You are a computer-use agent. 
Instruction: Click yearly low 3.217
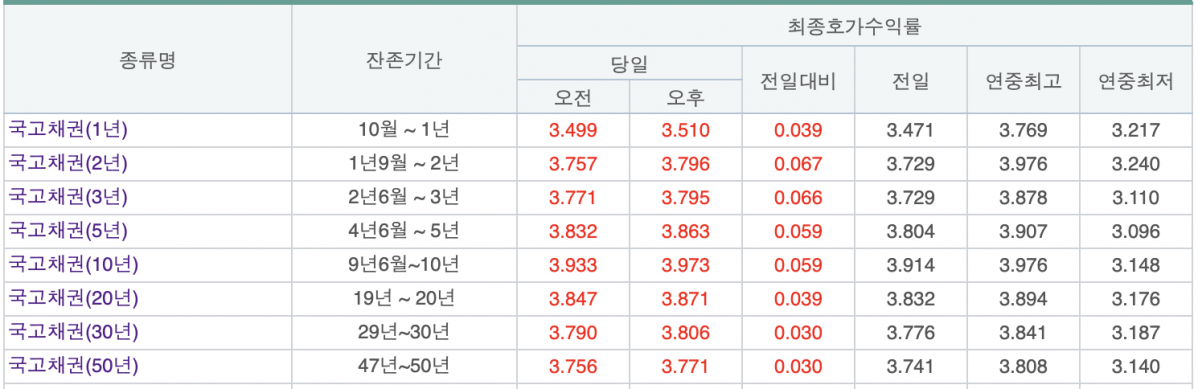click(x=1136, y=131)
